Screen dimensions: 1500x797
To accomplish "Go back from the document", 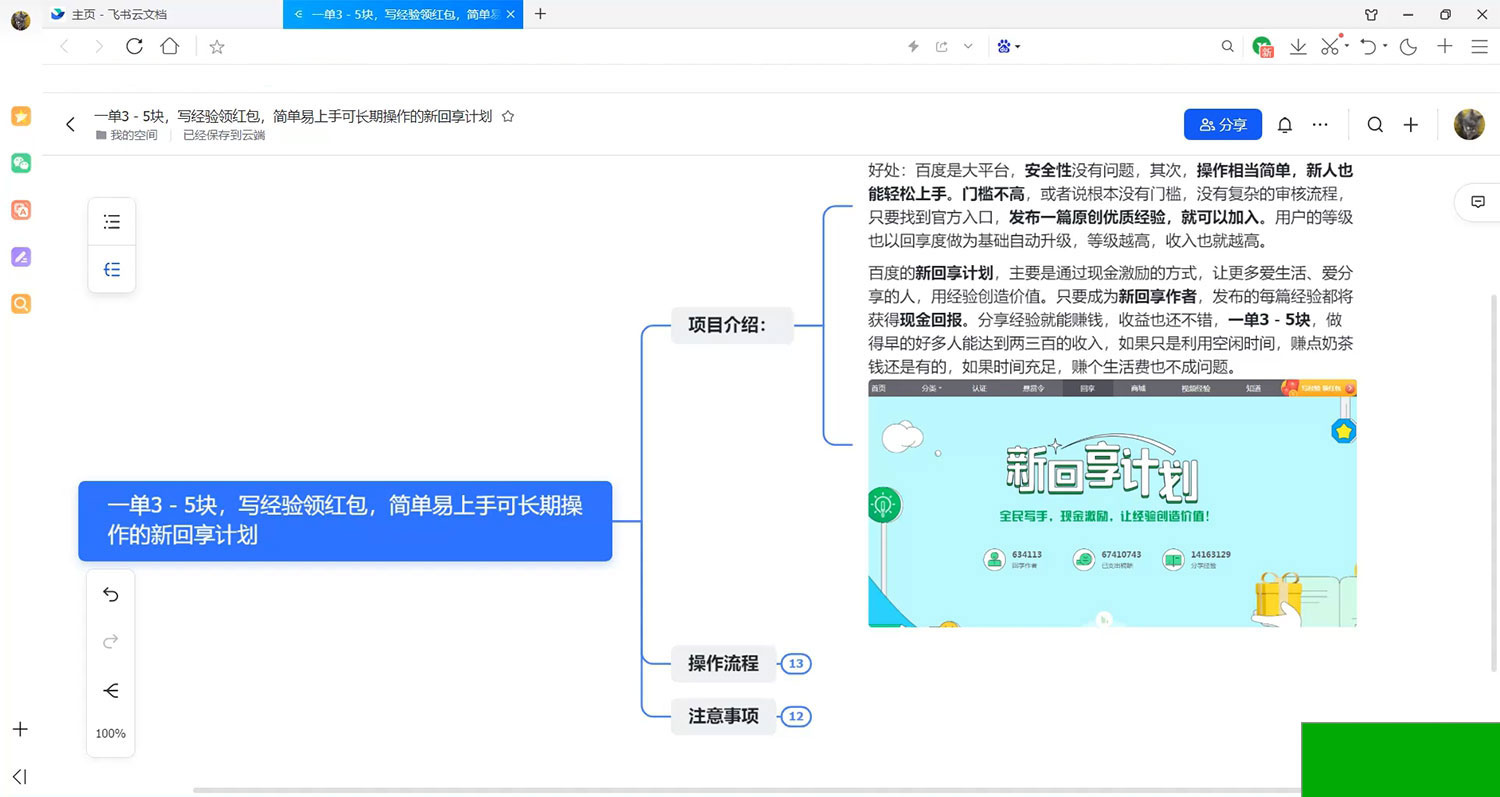I will pos(70,125).
